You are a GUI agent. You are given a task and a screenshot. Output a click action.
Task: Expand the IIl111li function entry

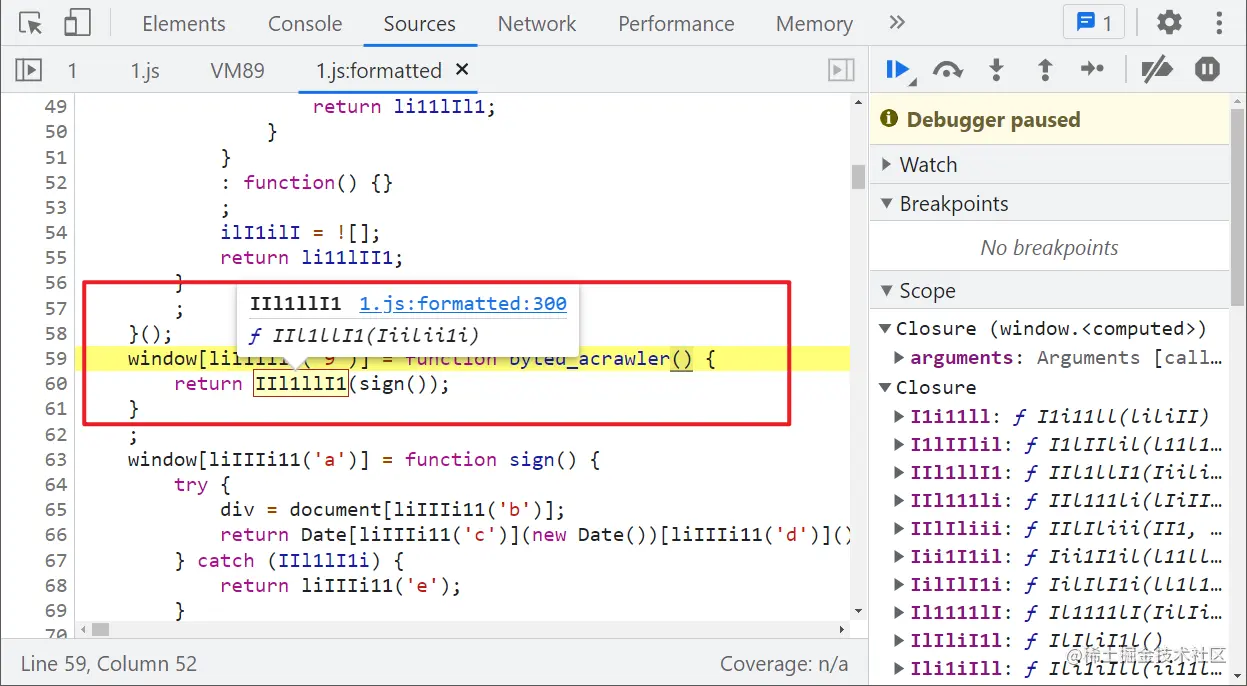900,500
